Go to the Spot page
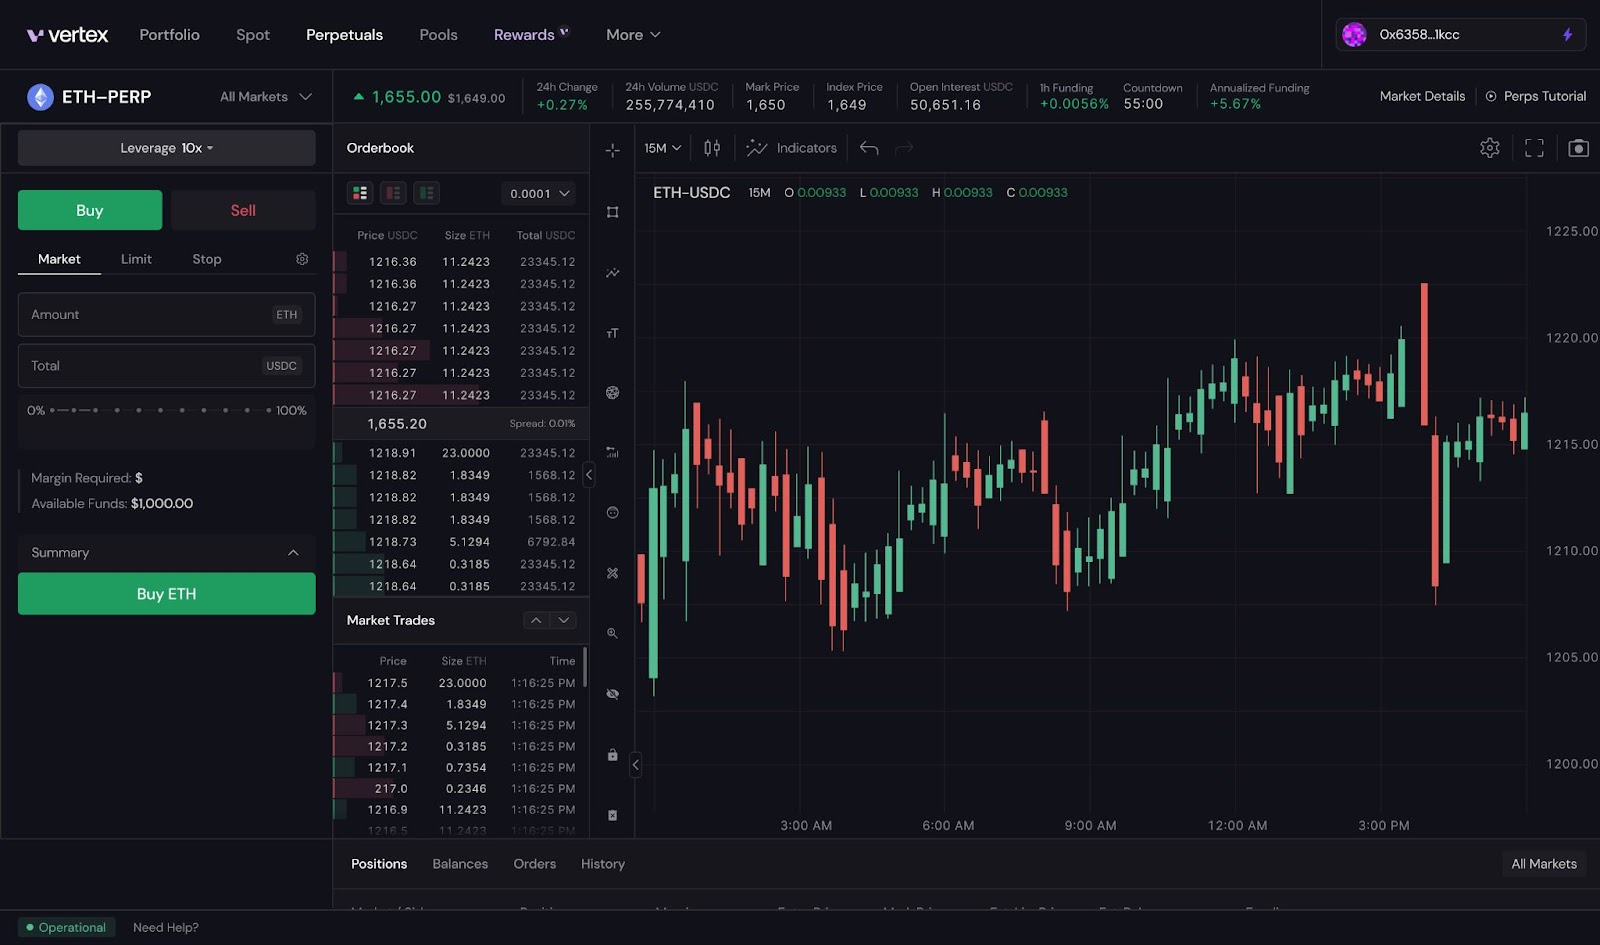The image size is (1600, 945). click(253, 35)
